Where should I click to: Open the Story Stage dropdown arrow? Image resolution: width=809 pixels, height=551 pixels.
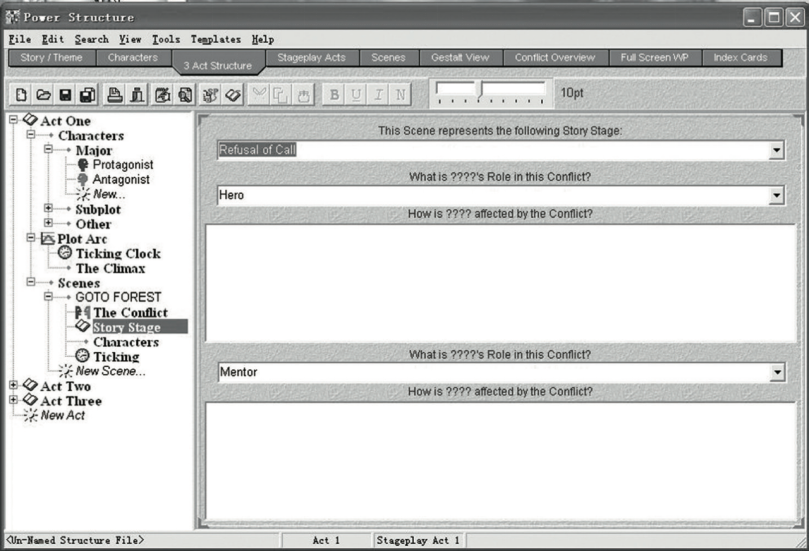(776, 151)
